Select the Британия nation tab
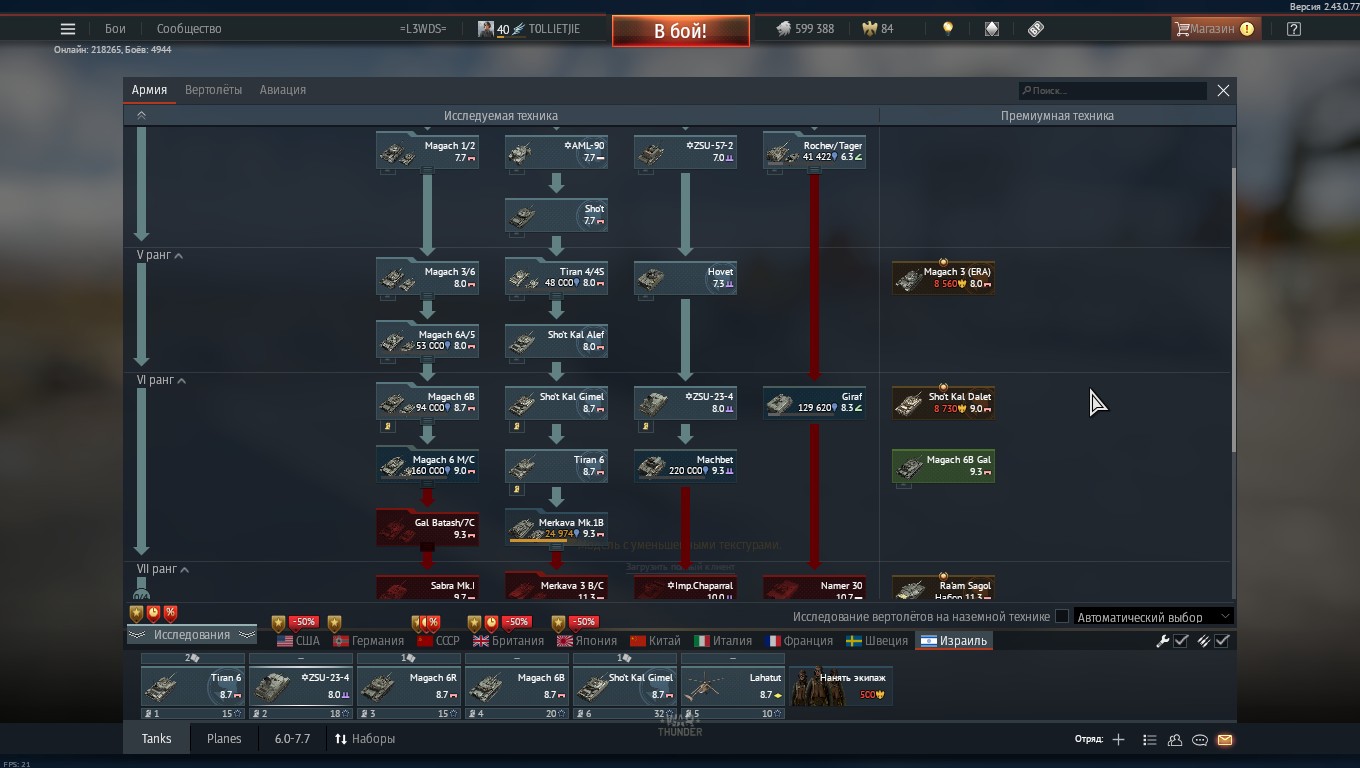Screen dimensions: 1360x768 tap(508, 641)
